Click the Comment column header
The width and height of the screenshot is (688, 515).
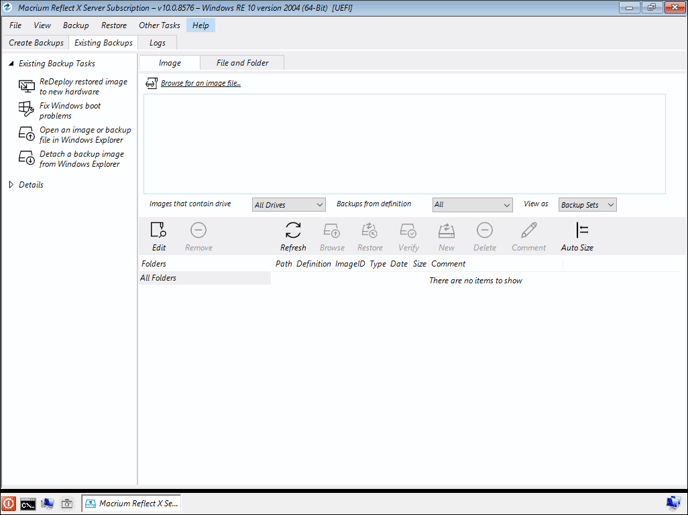pos(496,264)
